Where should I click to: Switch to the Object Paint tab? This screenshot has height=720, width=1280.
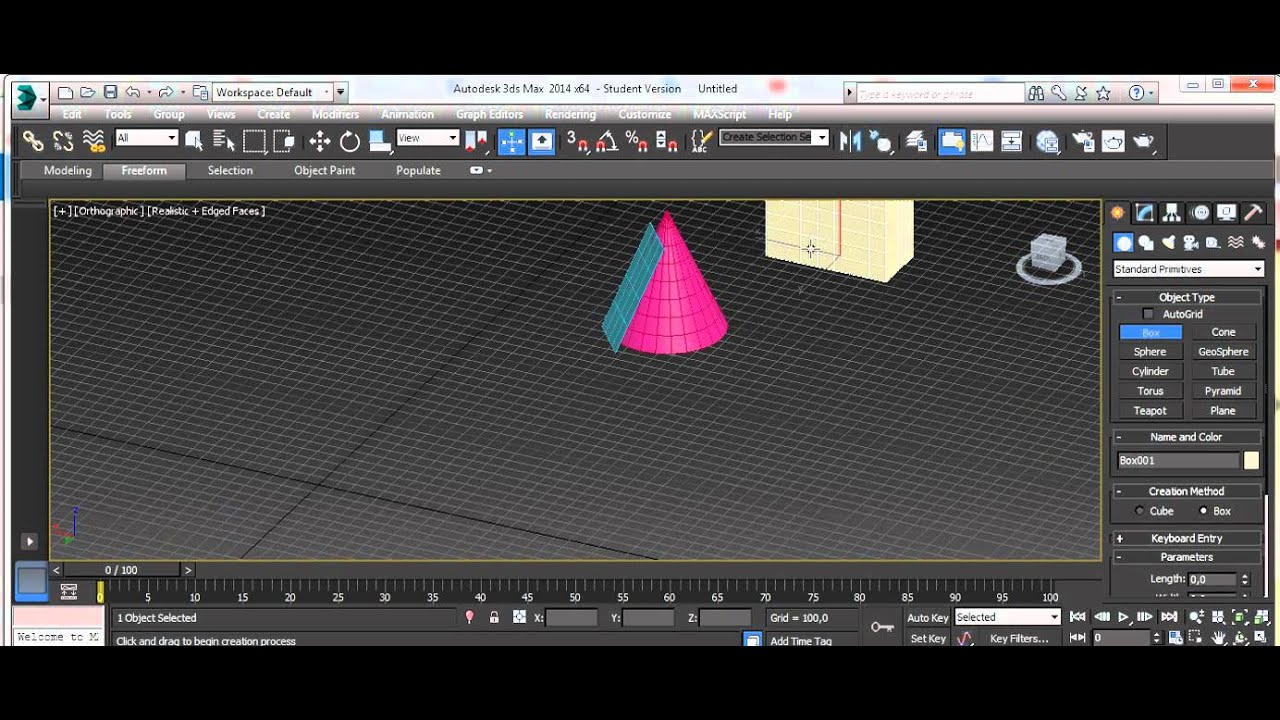[x=324, y=170]
